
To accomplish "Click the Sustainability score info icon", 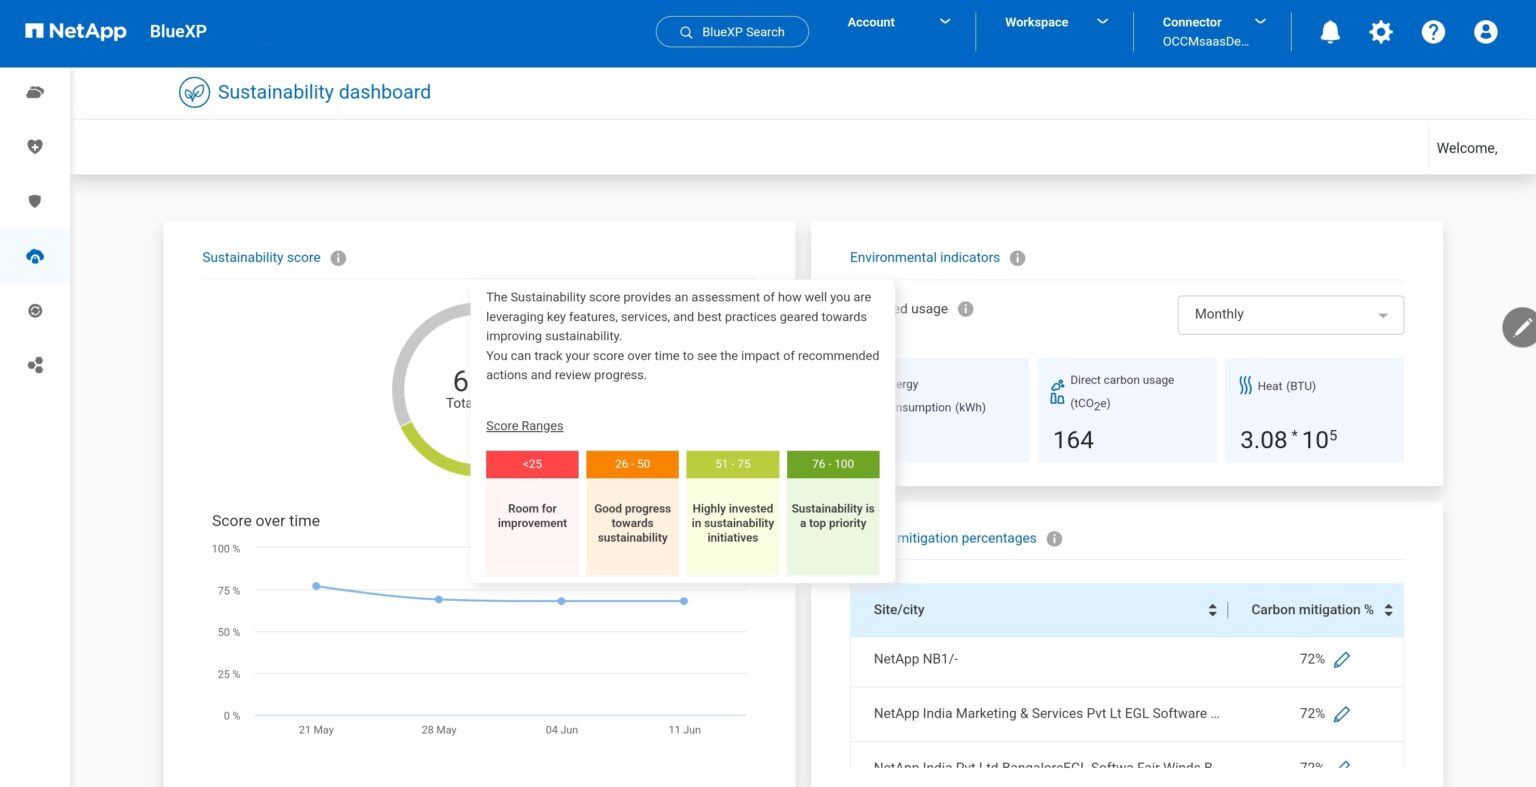I will pos(338,258).
